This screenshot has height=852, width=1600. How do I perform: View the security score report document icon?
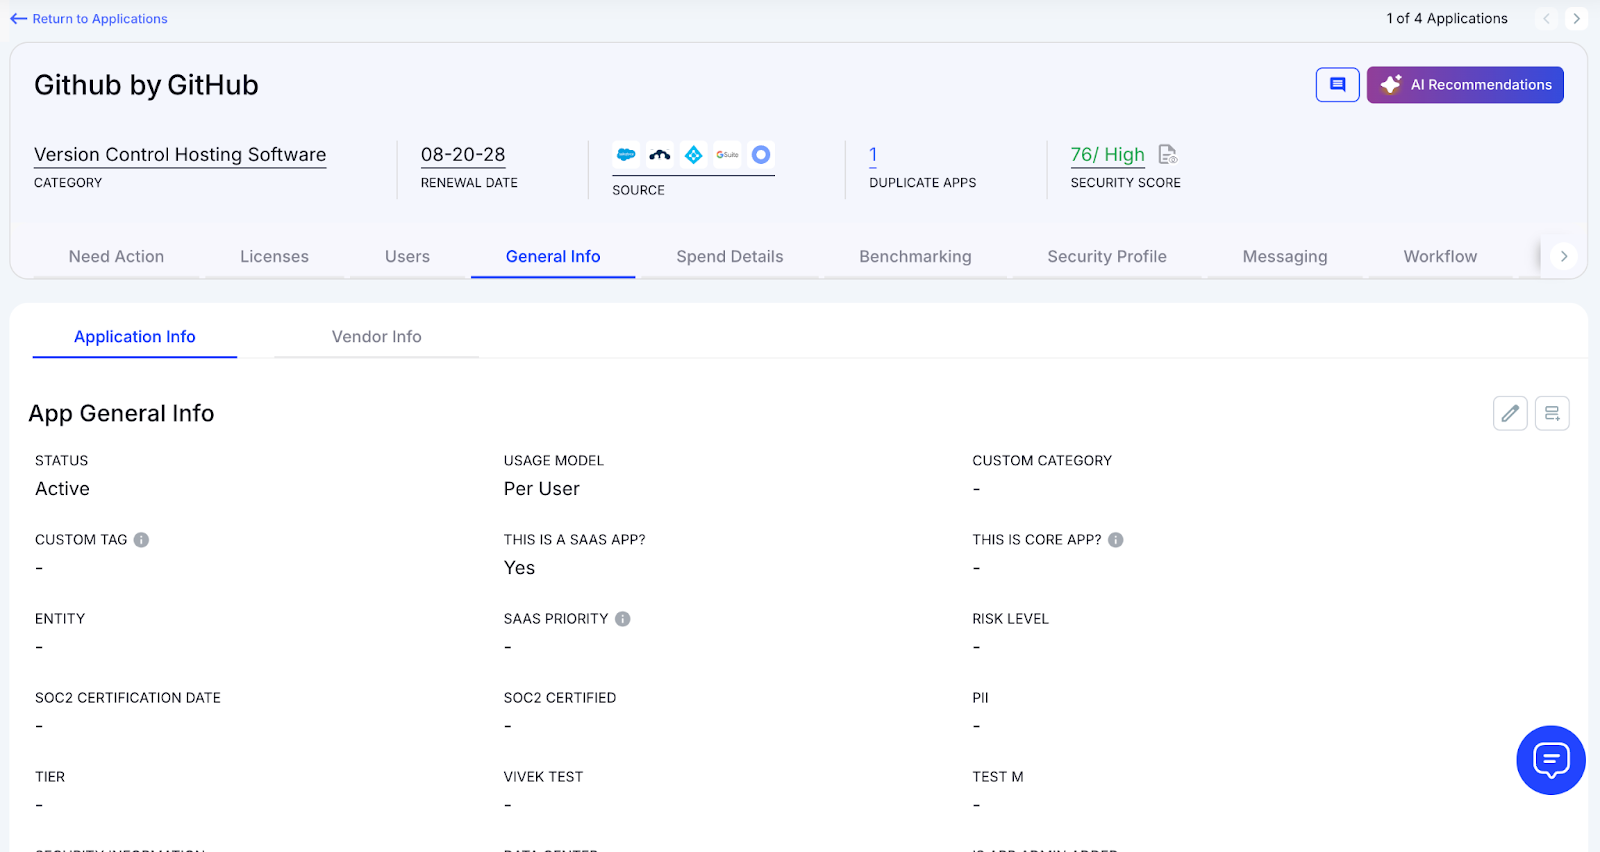[x=1167, y=154]
